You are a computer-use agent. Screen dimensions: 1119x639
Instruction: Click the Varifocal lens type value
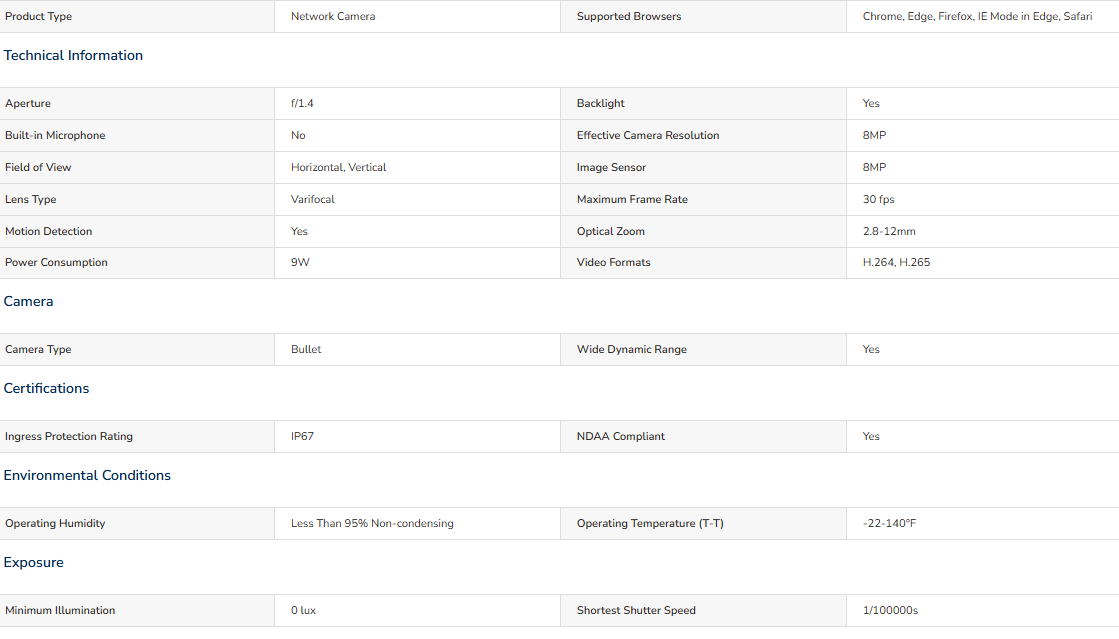coord(313,199)
